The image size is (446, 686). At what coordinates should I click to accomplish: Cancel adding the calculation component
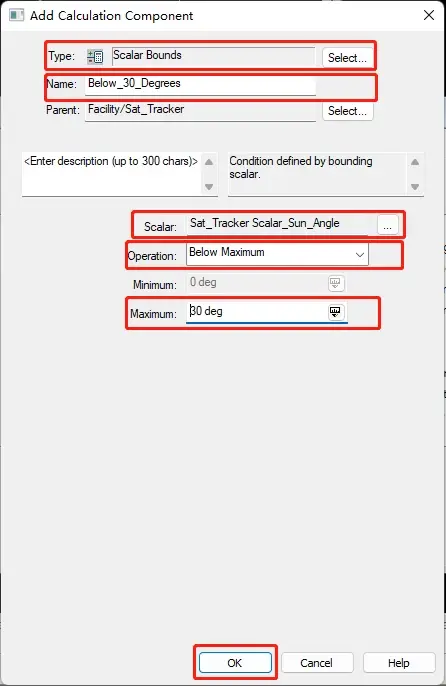(316, 662)
